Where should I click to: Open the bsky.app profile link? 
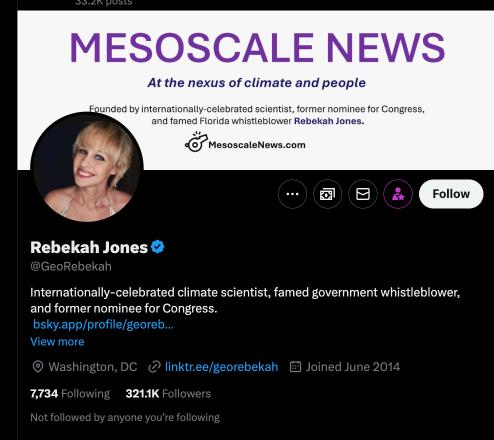(103, 324)
